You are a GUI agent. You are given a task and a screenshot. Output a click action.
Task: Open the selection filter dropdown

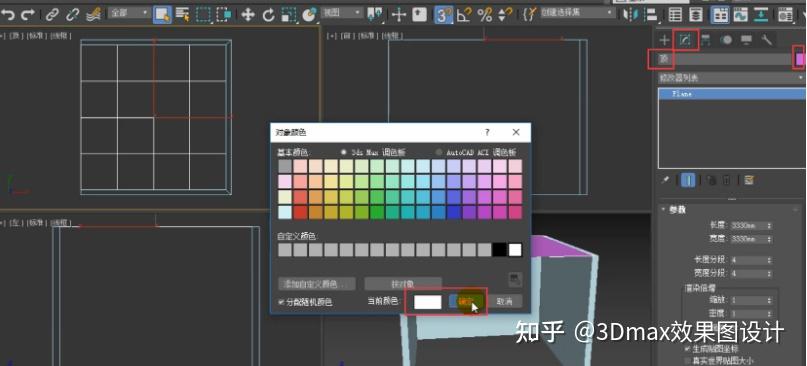[x=129, y=13]
